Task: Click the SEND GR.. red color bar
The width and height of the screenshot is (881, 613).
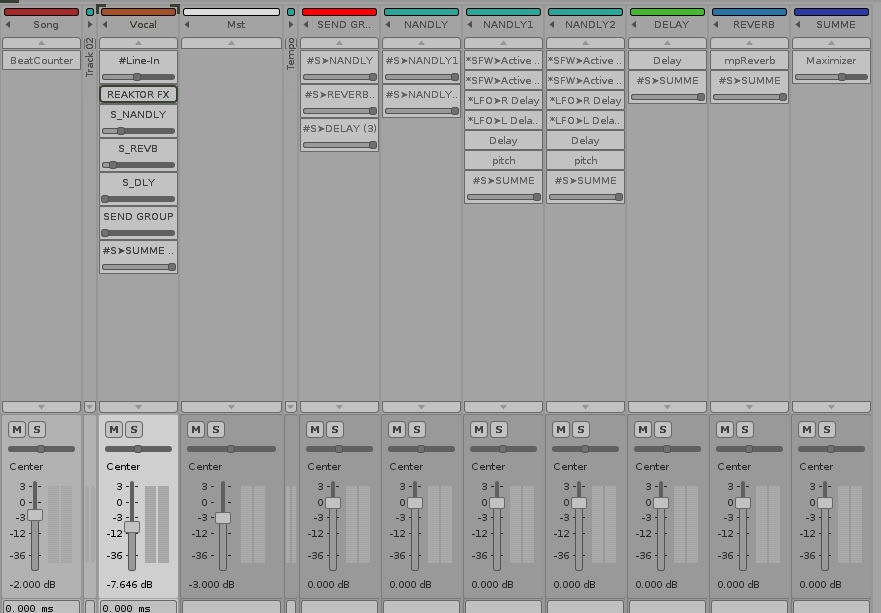Action: 339,12
